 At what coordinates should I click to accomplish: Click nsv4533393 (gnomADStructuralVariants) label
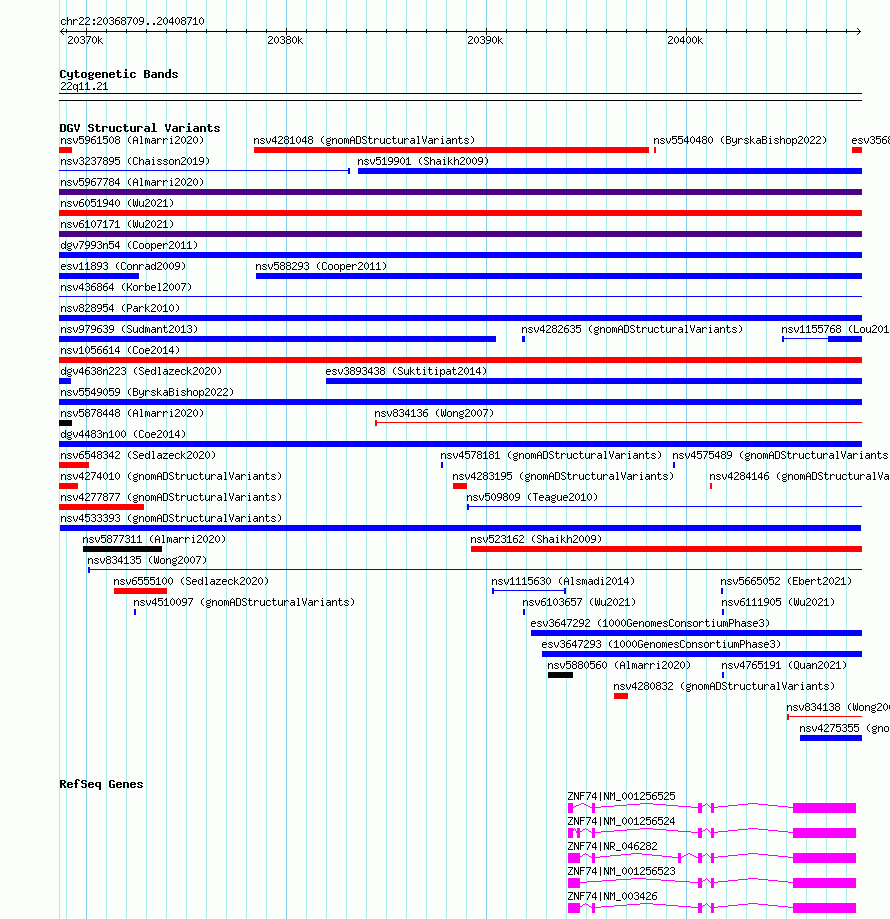click(x=171, y=518)
